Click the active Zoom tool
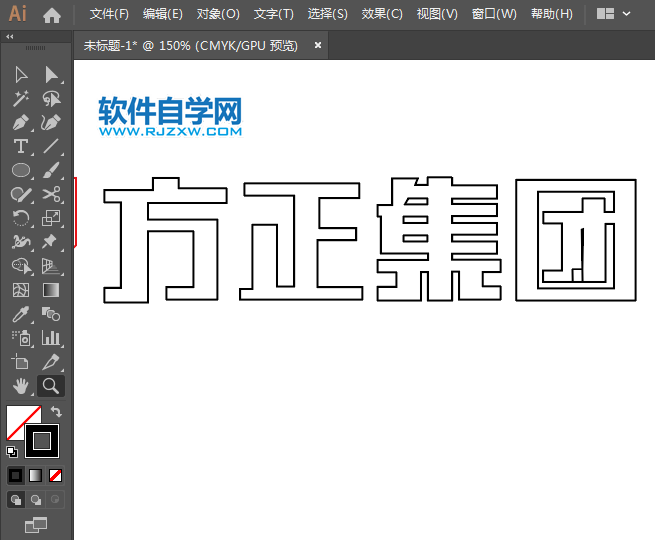655x540 pixels. [x=51, y=386]
